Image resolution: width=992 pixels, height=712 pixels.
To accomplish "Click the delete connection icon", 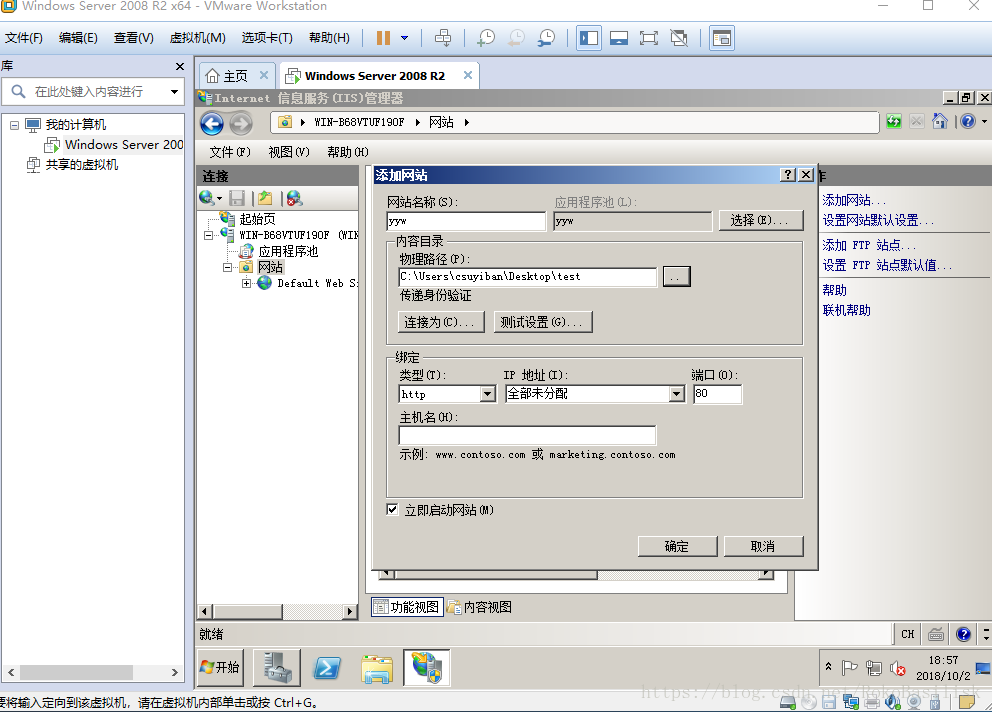I will (x=294, y=199).
